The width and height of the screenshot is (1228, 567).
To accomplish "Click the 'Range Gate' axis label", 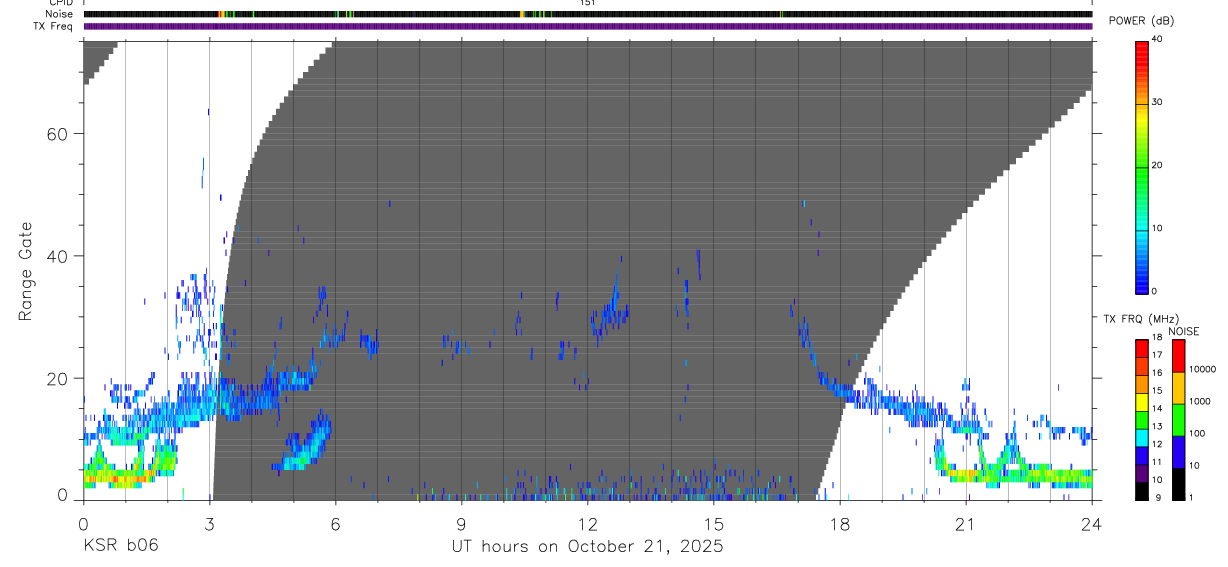I will (26, 272).
